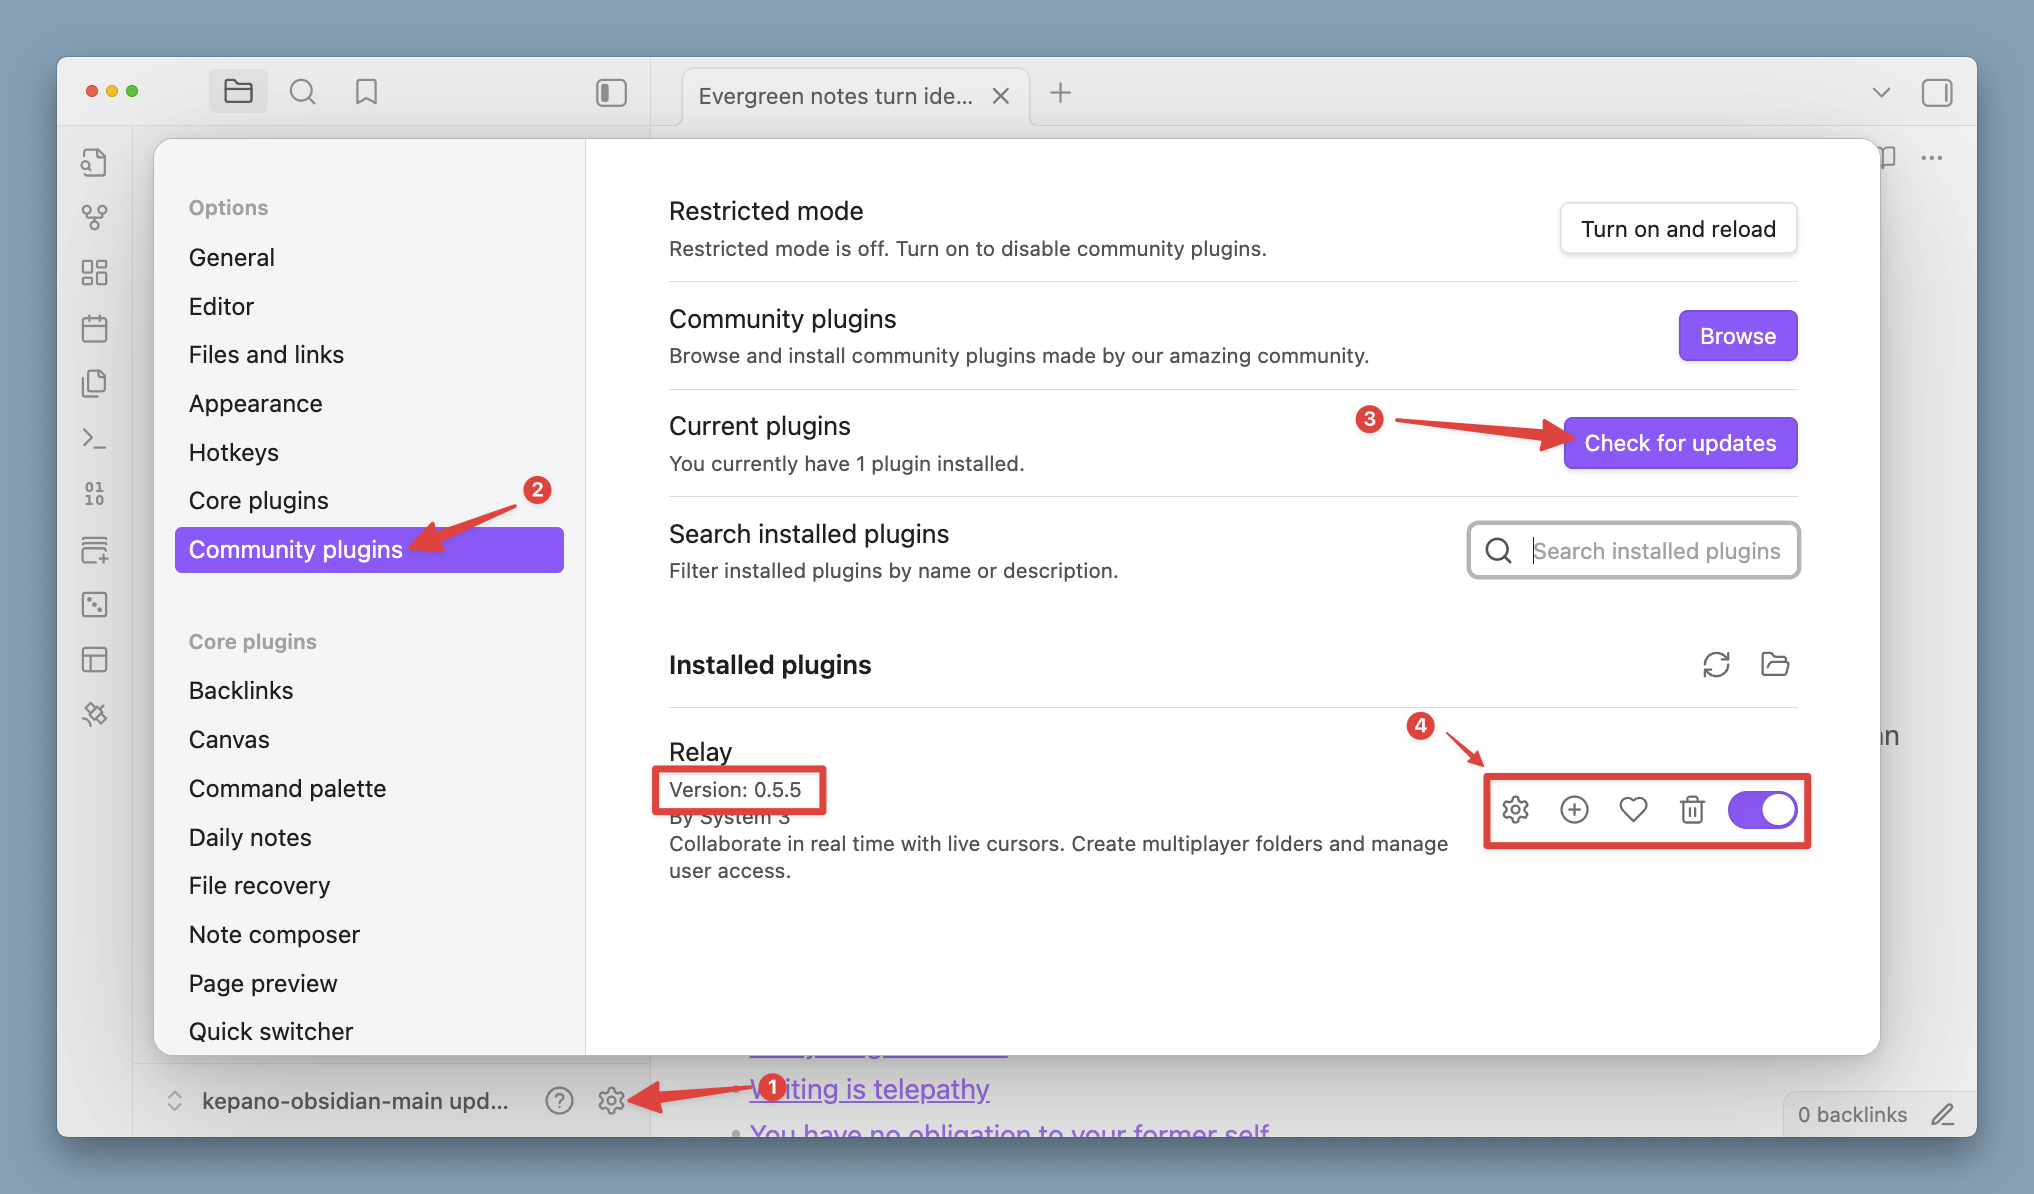Open the daily note calendar ribbon icon
This screenshot has height=1194, width=2034.
point(95,328)
